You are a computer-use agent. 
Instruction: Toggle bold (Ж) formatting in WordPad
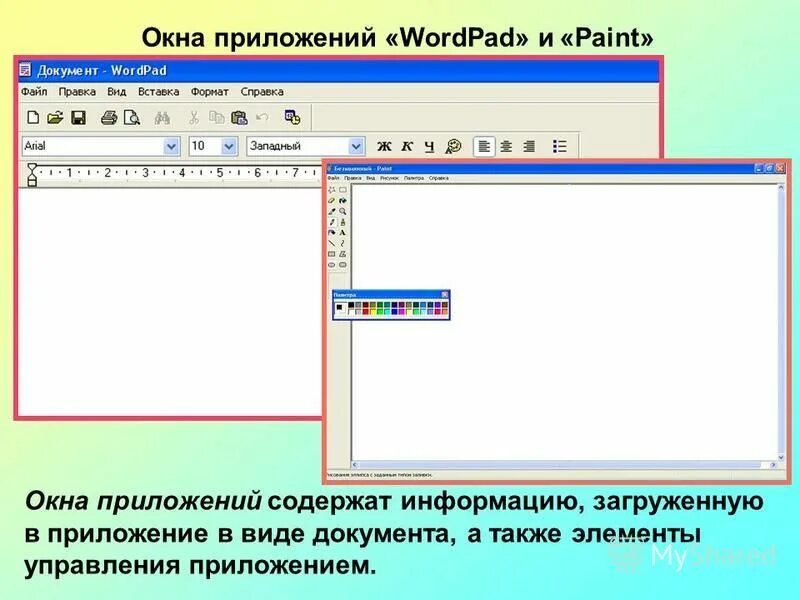pos(384,146)
